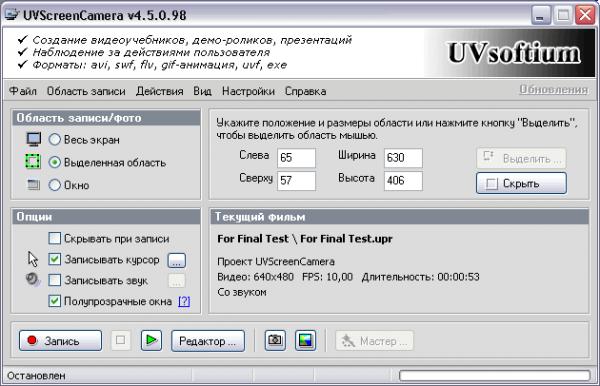
Task: Minimize the UVScreenCamera window
Action: click(x=540, y=15)
